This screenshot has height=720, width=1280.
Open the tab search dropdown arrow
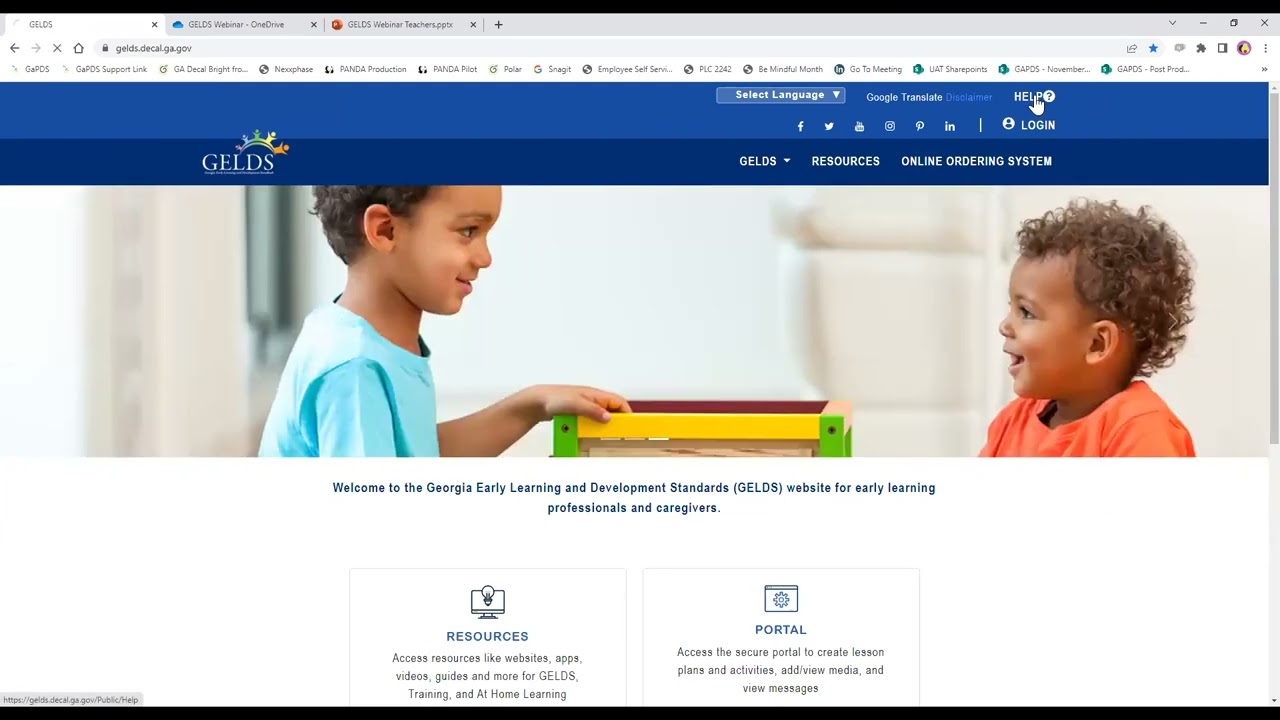pos(1172,23)
